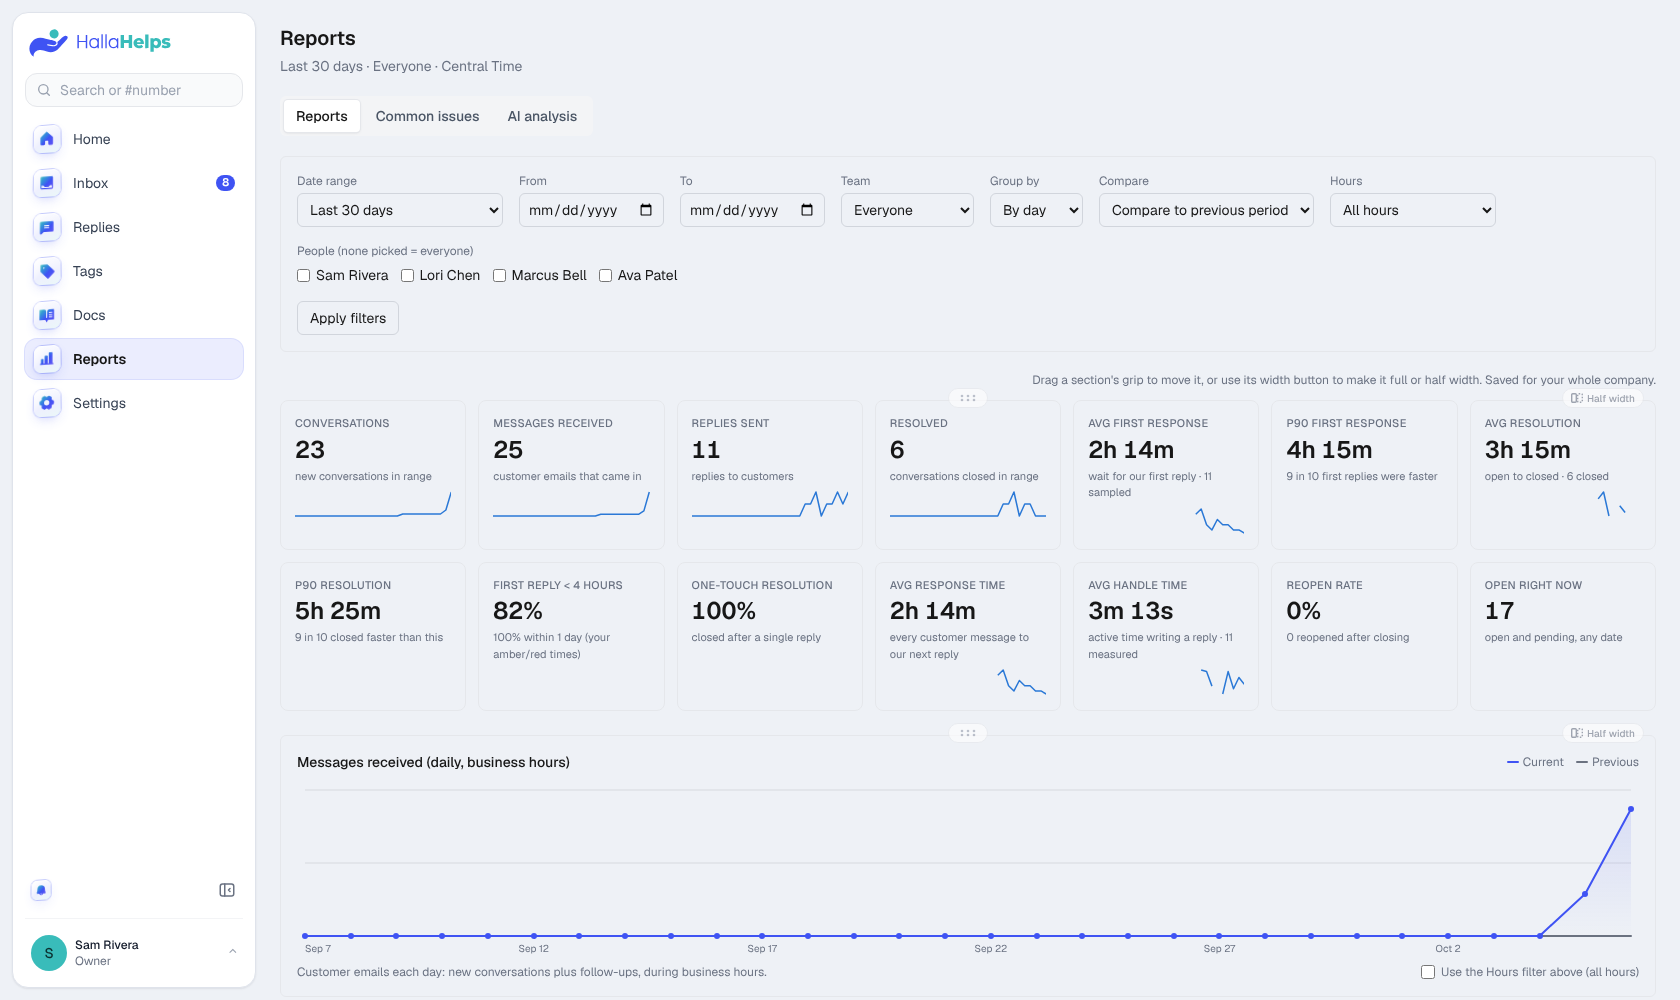Open the To date calendar picker icon
Image resolution: width=1680 pixels, height=1000 pixels.
coord(807,210)
